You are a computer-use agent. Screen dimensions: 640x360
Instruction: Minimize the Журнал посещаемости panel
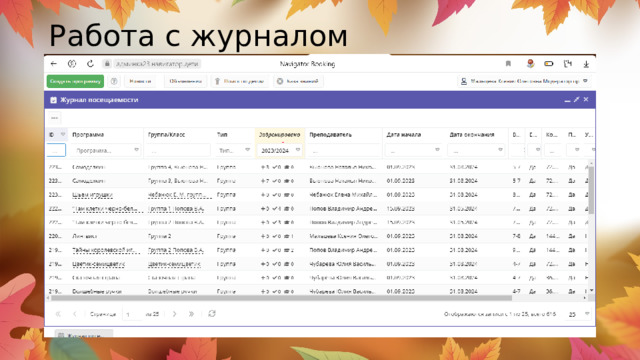pyautogui.click(x=567, y=100)
